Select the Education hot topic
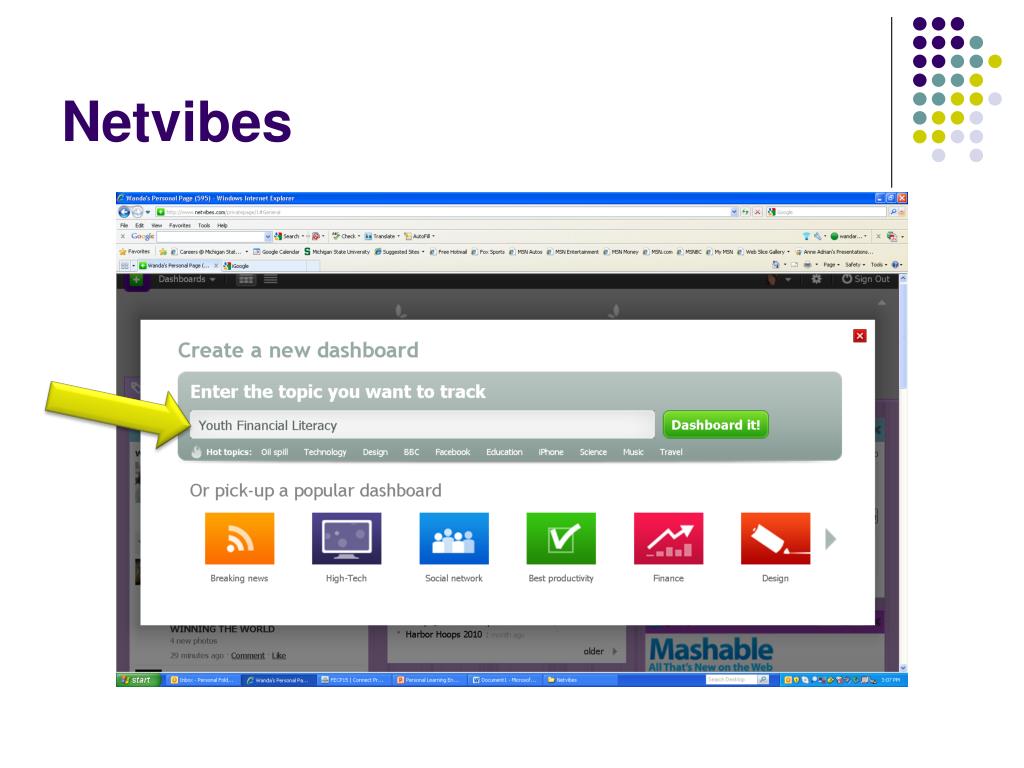This screenshot has height=768, width=1024. [x=504, y=452]
